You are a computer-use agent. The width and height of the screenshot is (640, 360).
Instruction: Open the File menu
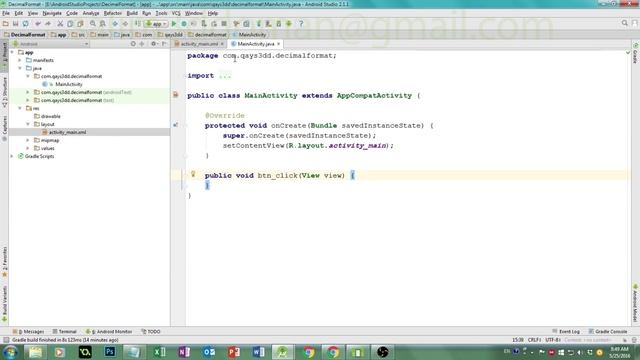6,13
